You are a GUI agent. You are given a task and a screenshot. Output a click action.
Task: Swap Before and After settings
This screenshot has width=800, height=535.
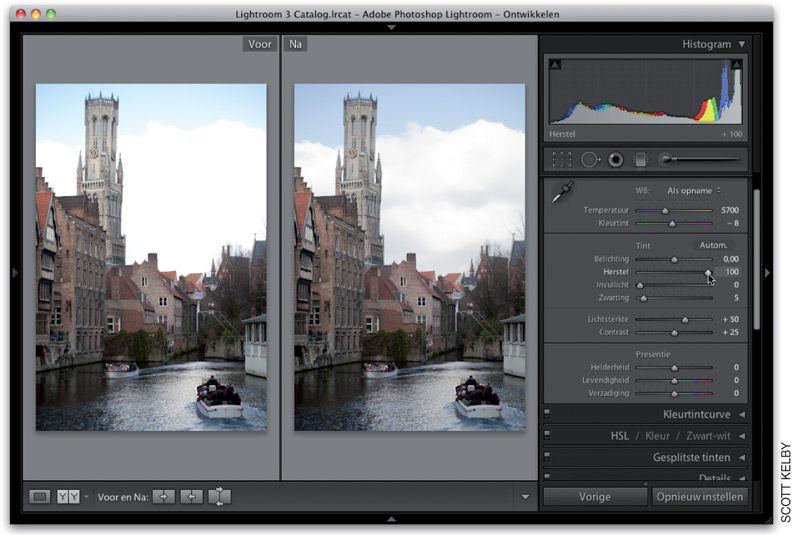click(219, 496)
